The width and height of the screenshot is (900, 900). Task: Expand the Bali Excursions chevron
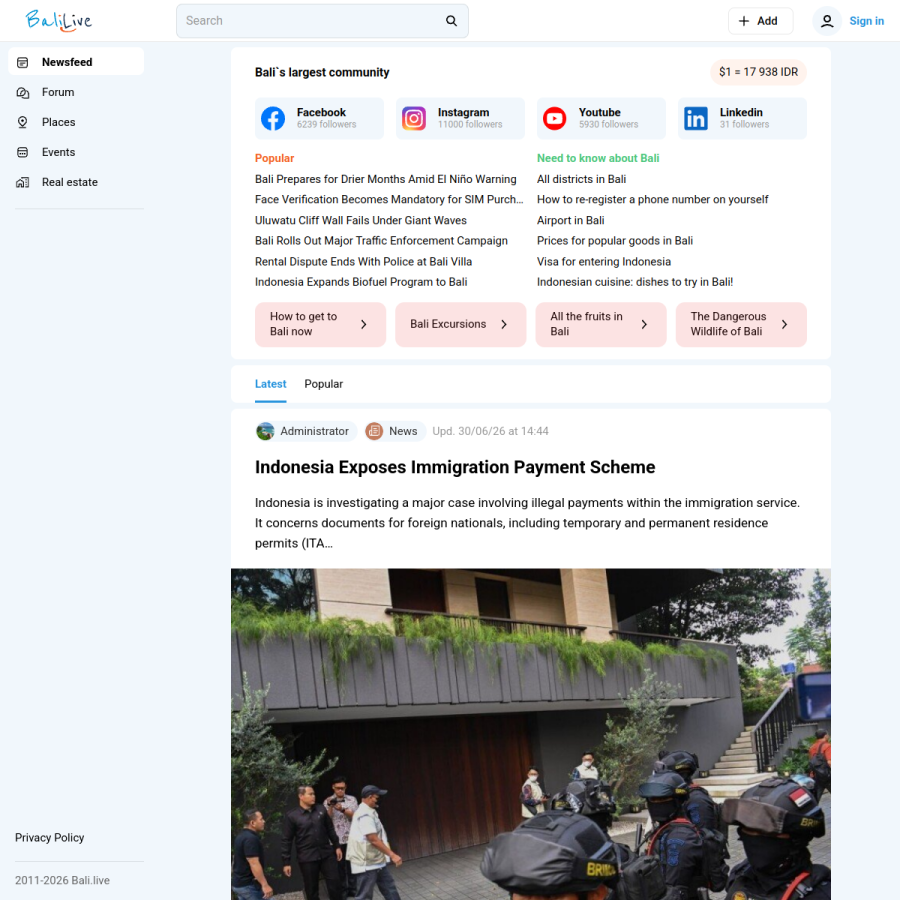[504, 324]
